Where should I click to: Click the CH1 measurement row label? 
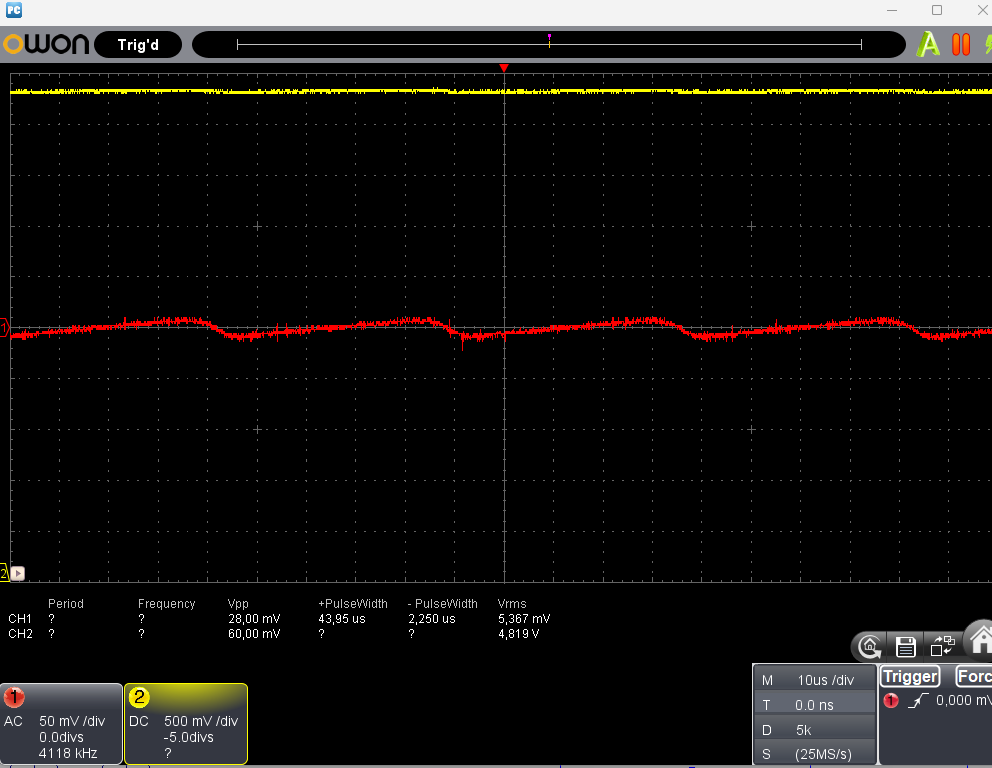[x=20, y=619]
